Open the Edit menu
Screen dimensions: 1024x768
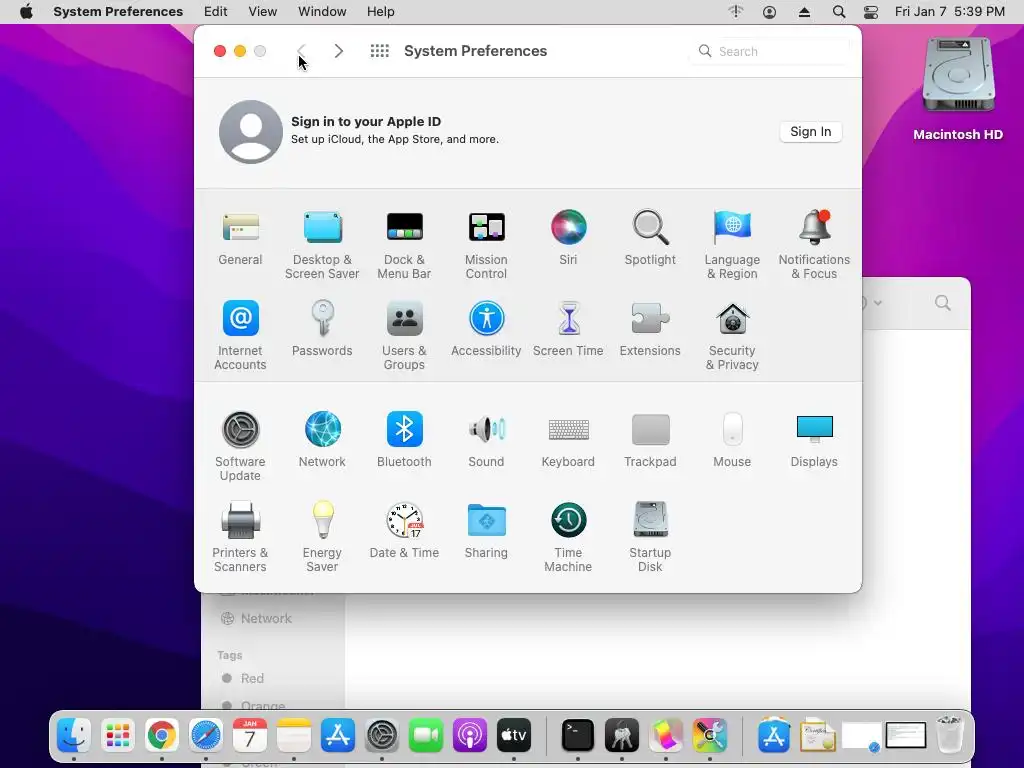(x=216, y=12)
